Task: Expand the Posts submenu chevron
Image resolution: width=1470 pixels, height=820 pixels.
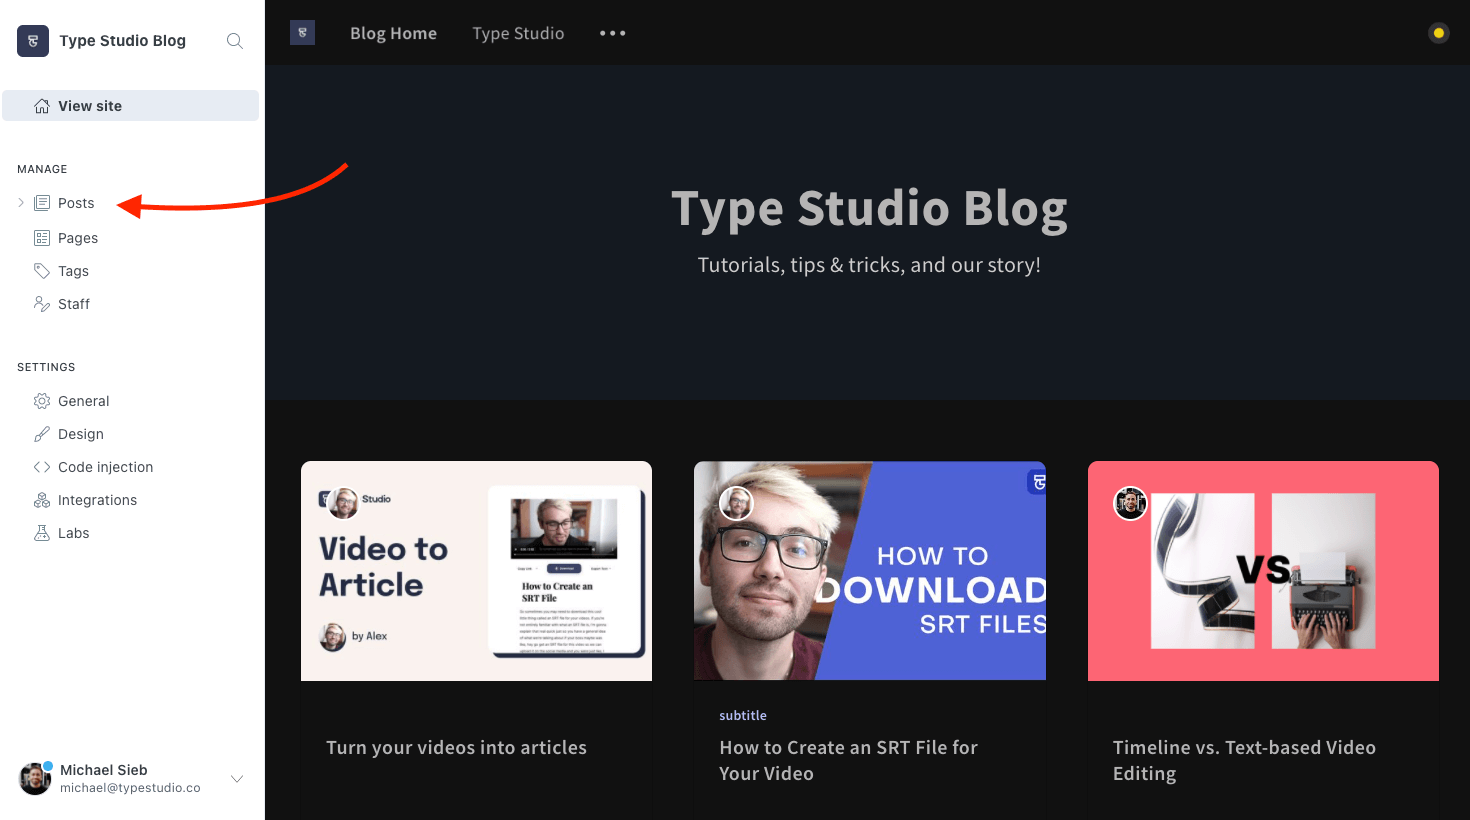Action: pyautogui.click(x=21, y=203)
